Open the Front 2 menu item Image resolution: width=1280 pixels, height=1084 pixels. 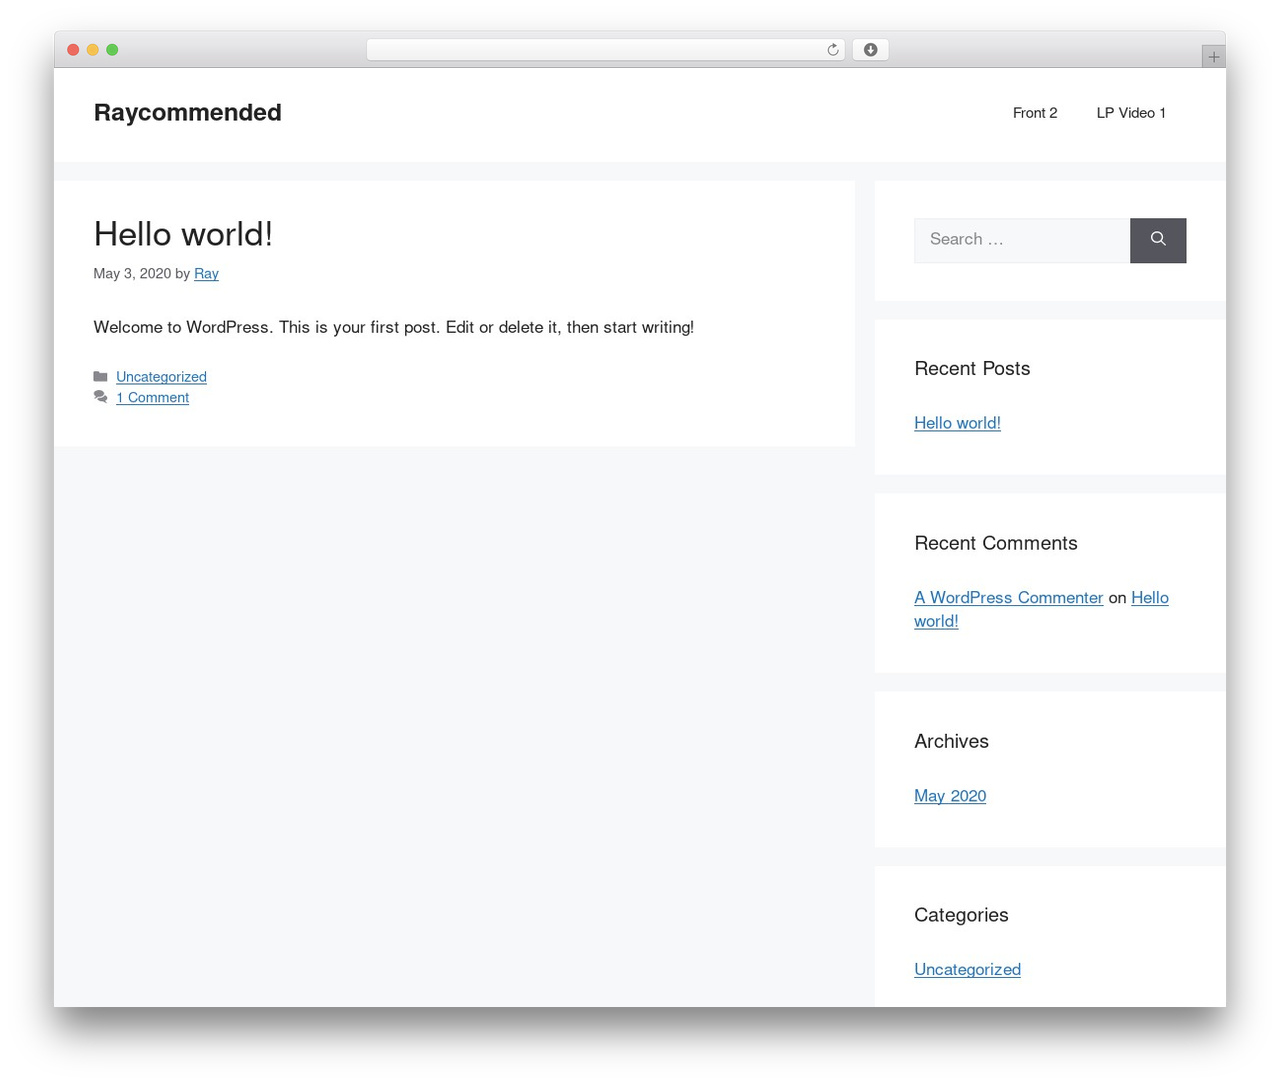[1035, 113]
